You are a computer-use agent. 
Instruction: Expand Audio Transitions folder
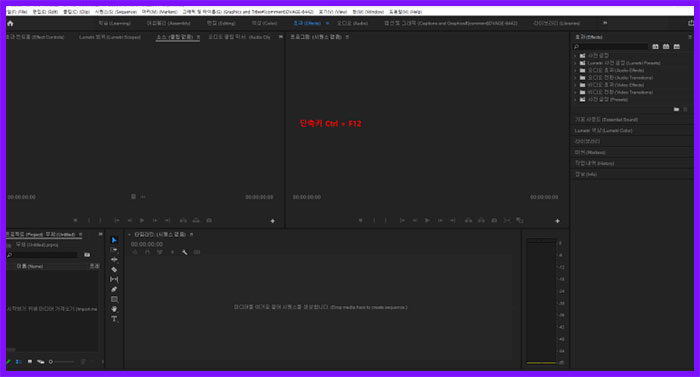pyautogui.click(x=575, y=78)
